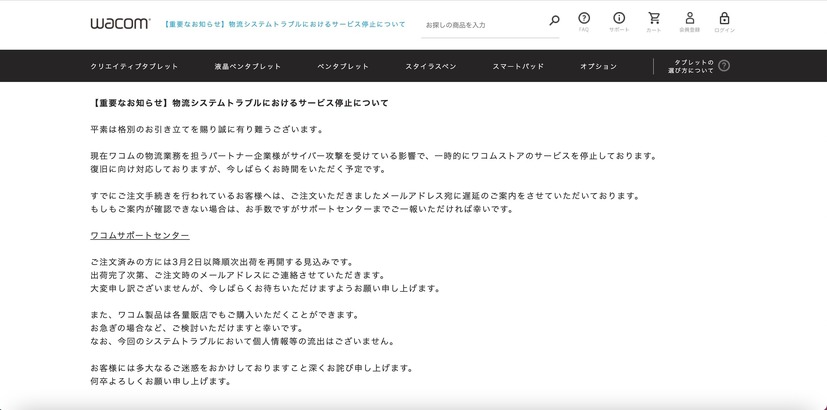Click the search magnifier icon
Image resolution: width=827 pixels, height=410 pixels.
[554, 21]
